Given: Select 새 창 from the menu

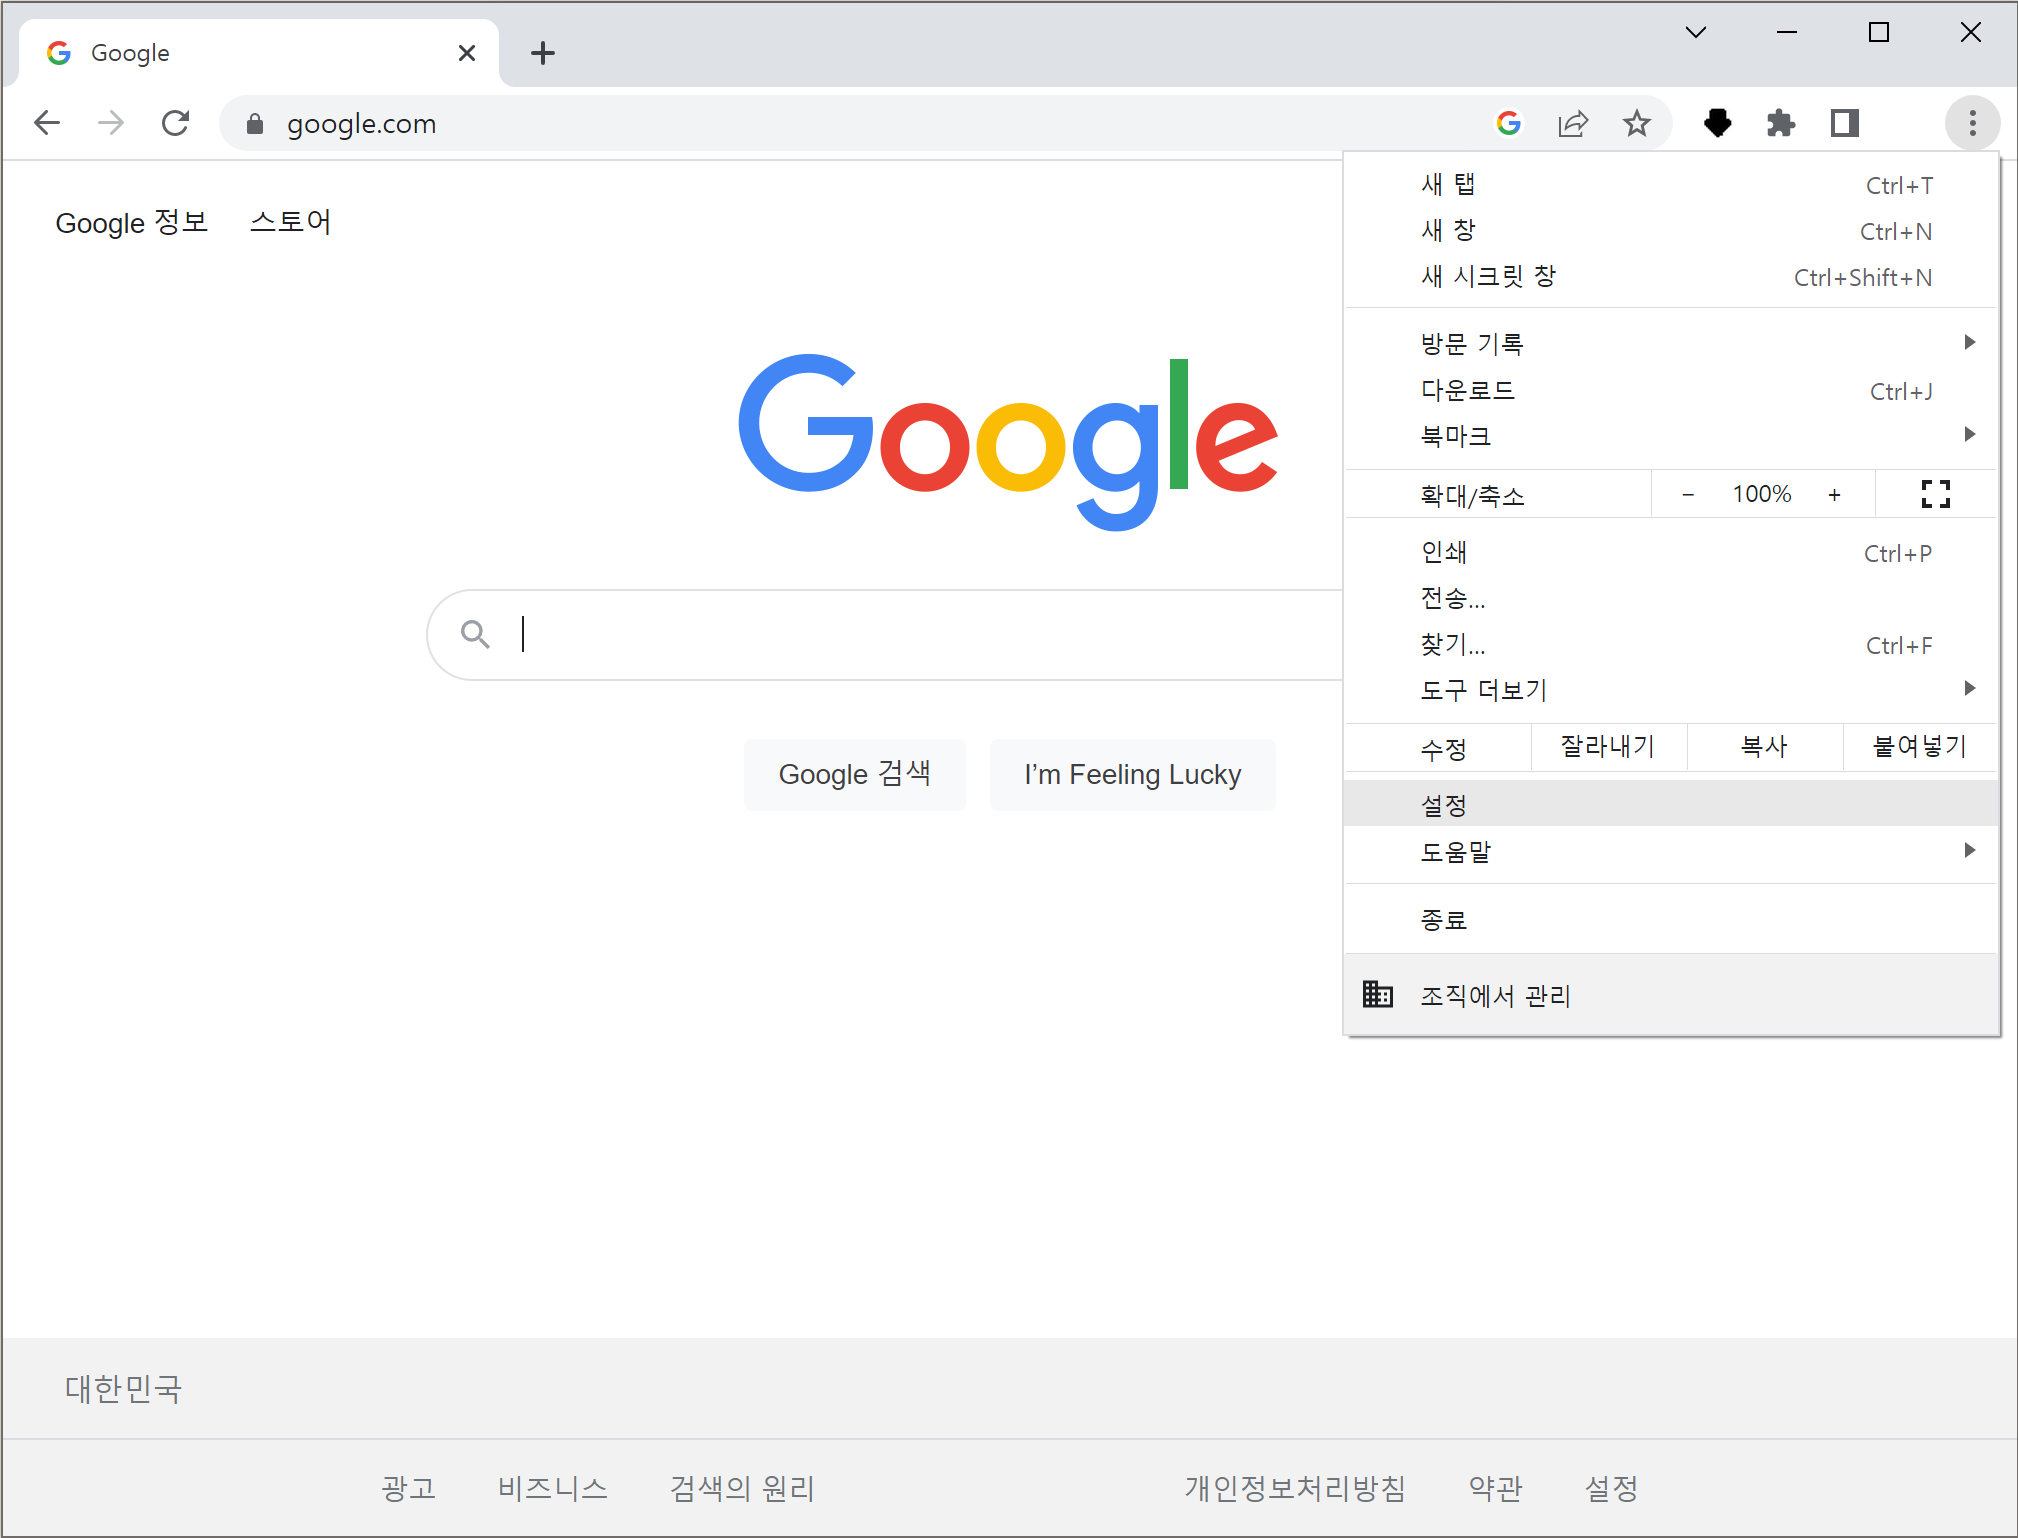Looking at the screenshot, I should (x=1671, y=231).
